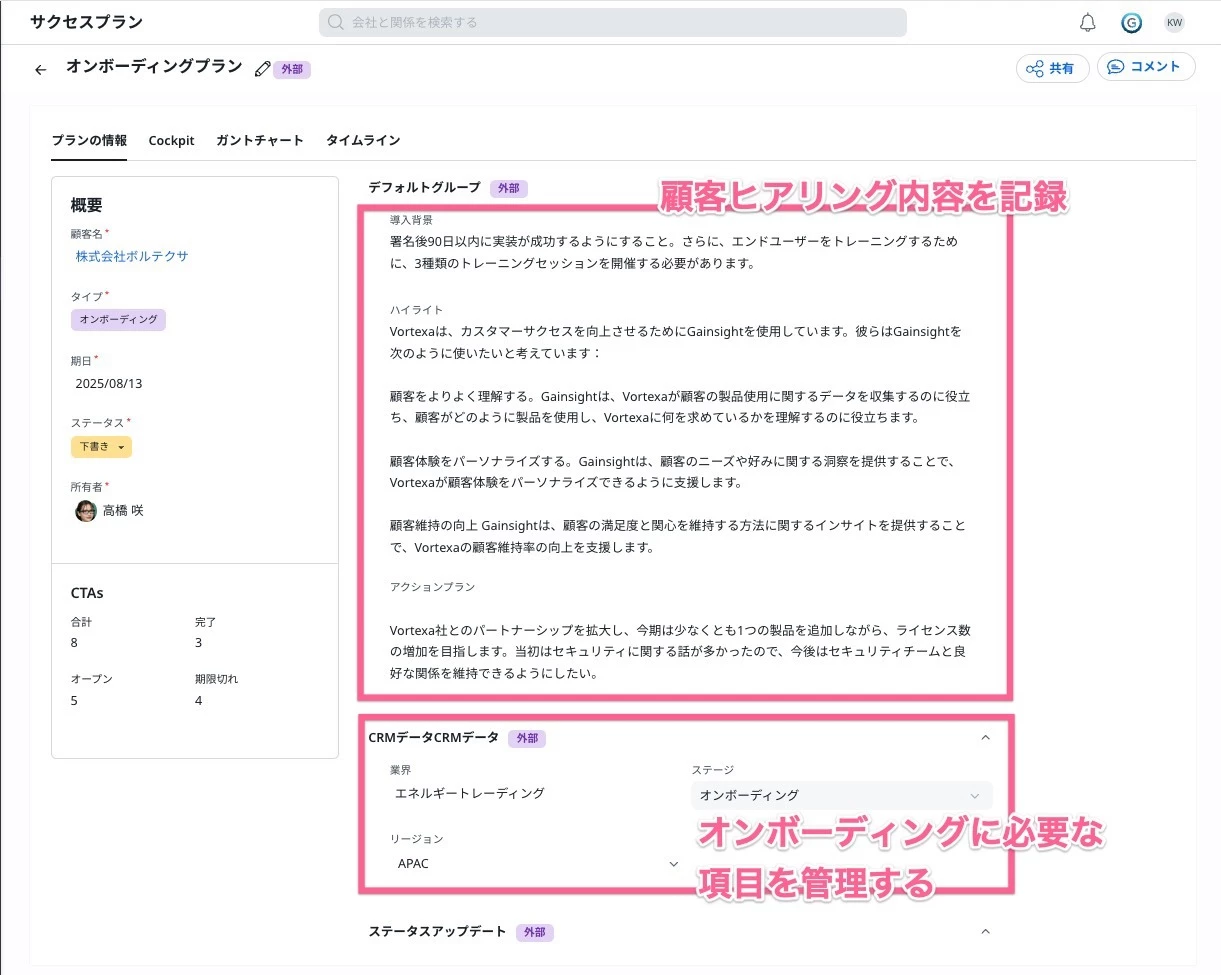Open the リージョン APAC dropdown
This screenshot has height=975, width=1221.
click(537, 863)
